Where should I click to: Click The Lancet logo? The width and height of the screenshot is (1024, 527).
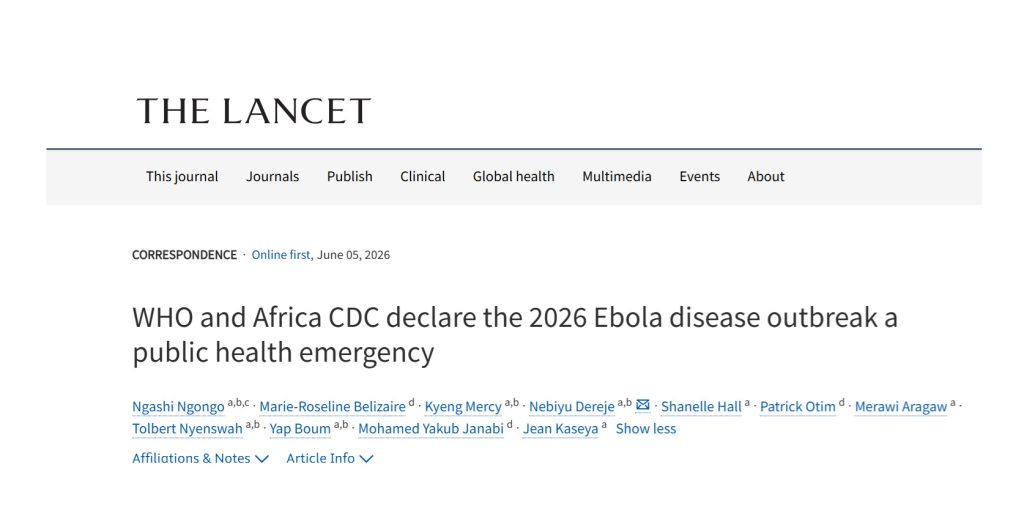click(253, 111)
